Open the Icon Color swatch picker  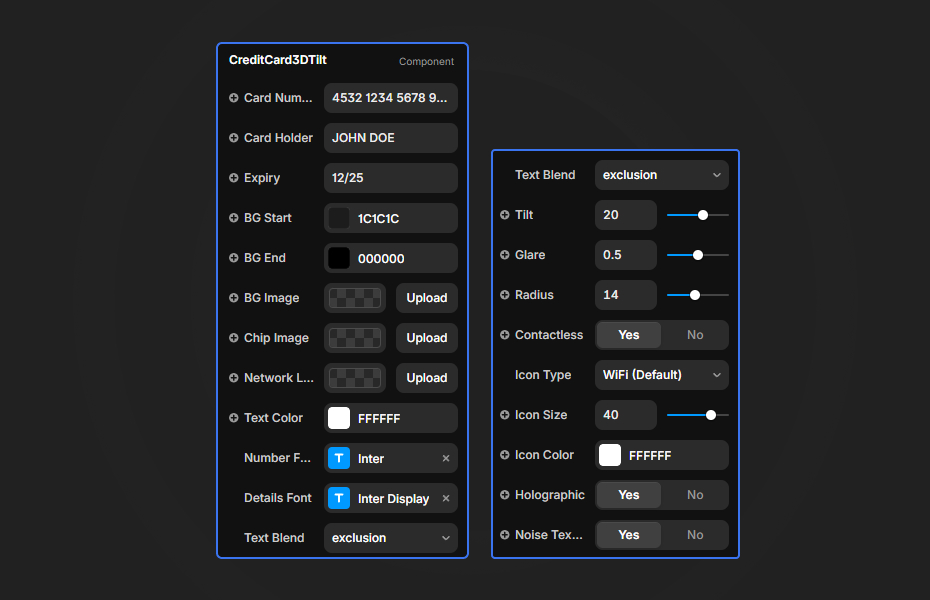click(x=610, y=455)
